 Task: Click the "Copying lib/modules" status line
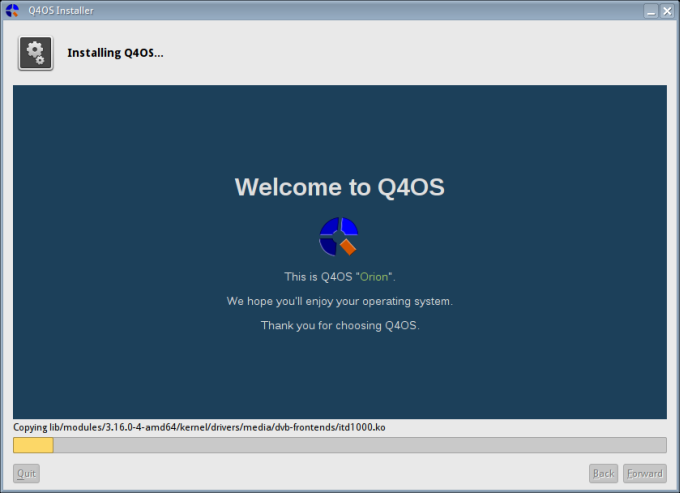(x=199, y=427)
